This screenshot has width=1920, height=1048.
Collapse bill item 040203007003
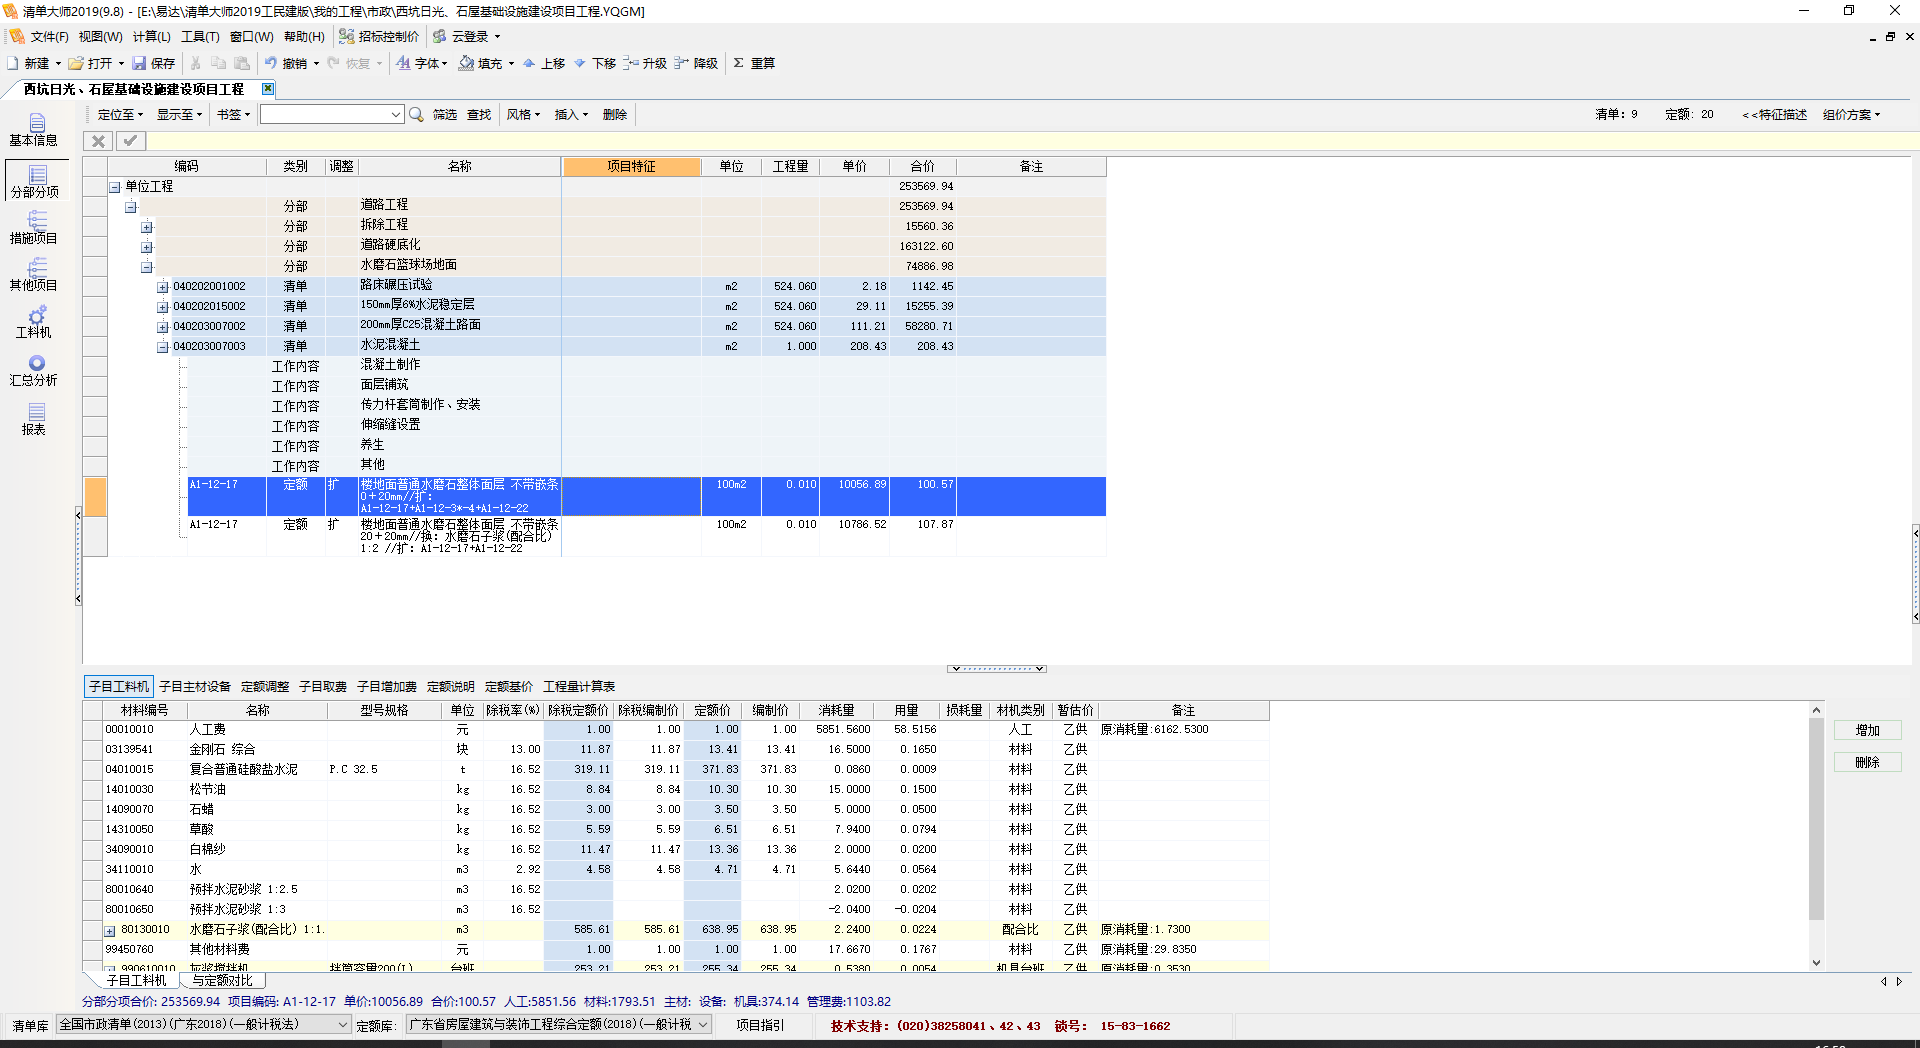click(163, 347)
